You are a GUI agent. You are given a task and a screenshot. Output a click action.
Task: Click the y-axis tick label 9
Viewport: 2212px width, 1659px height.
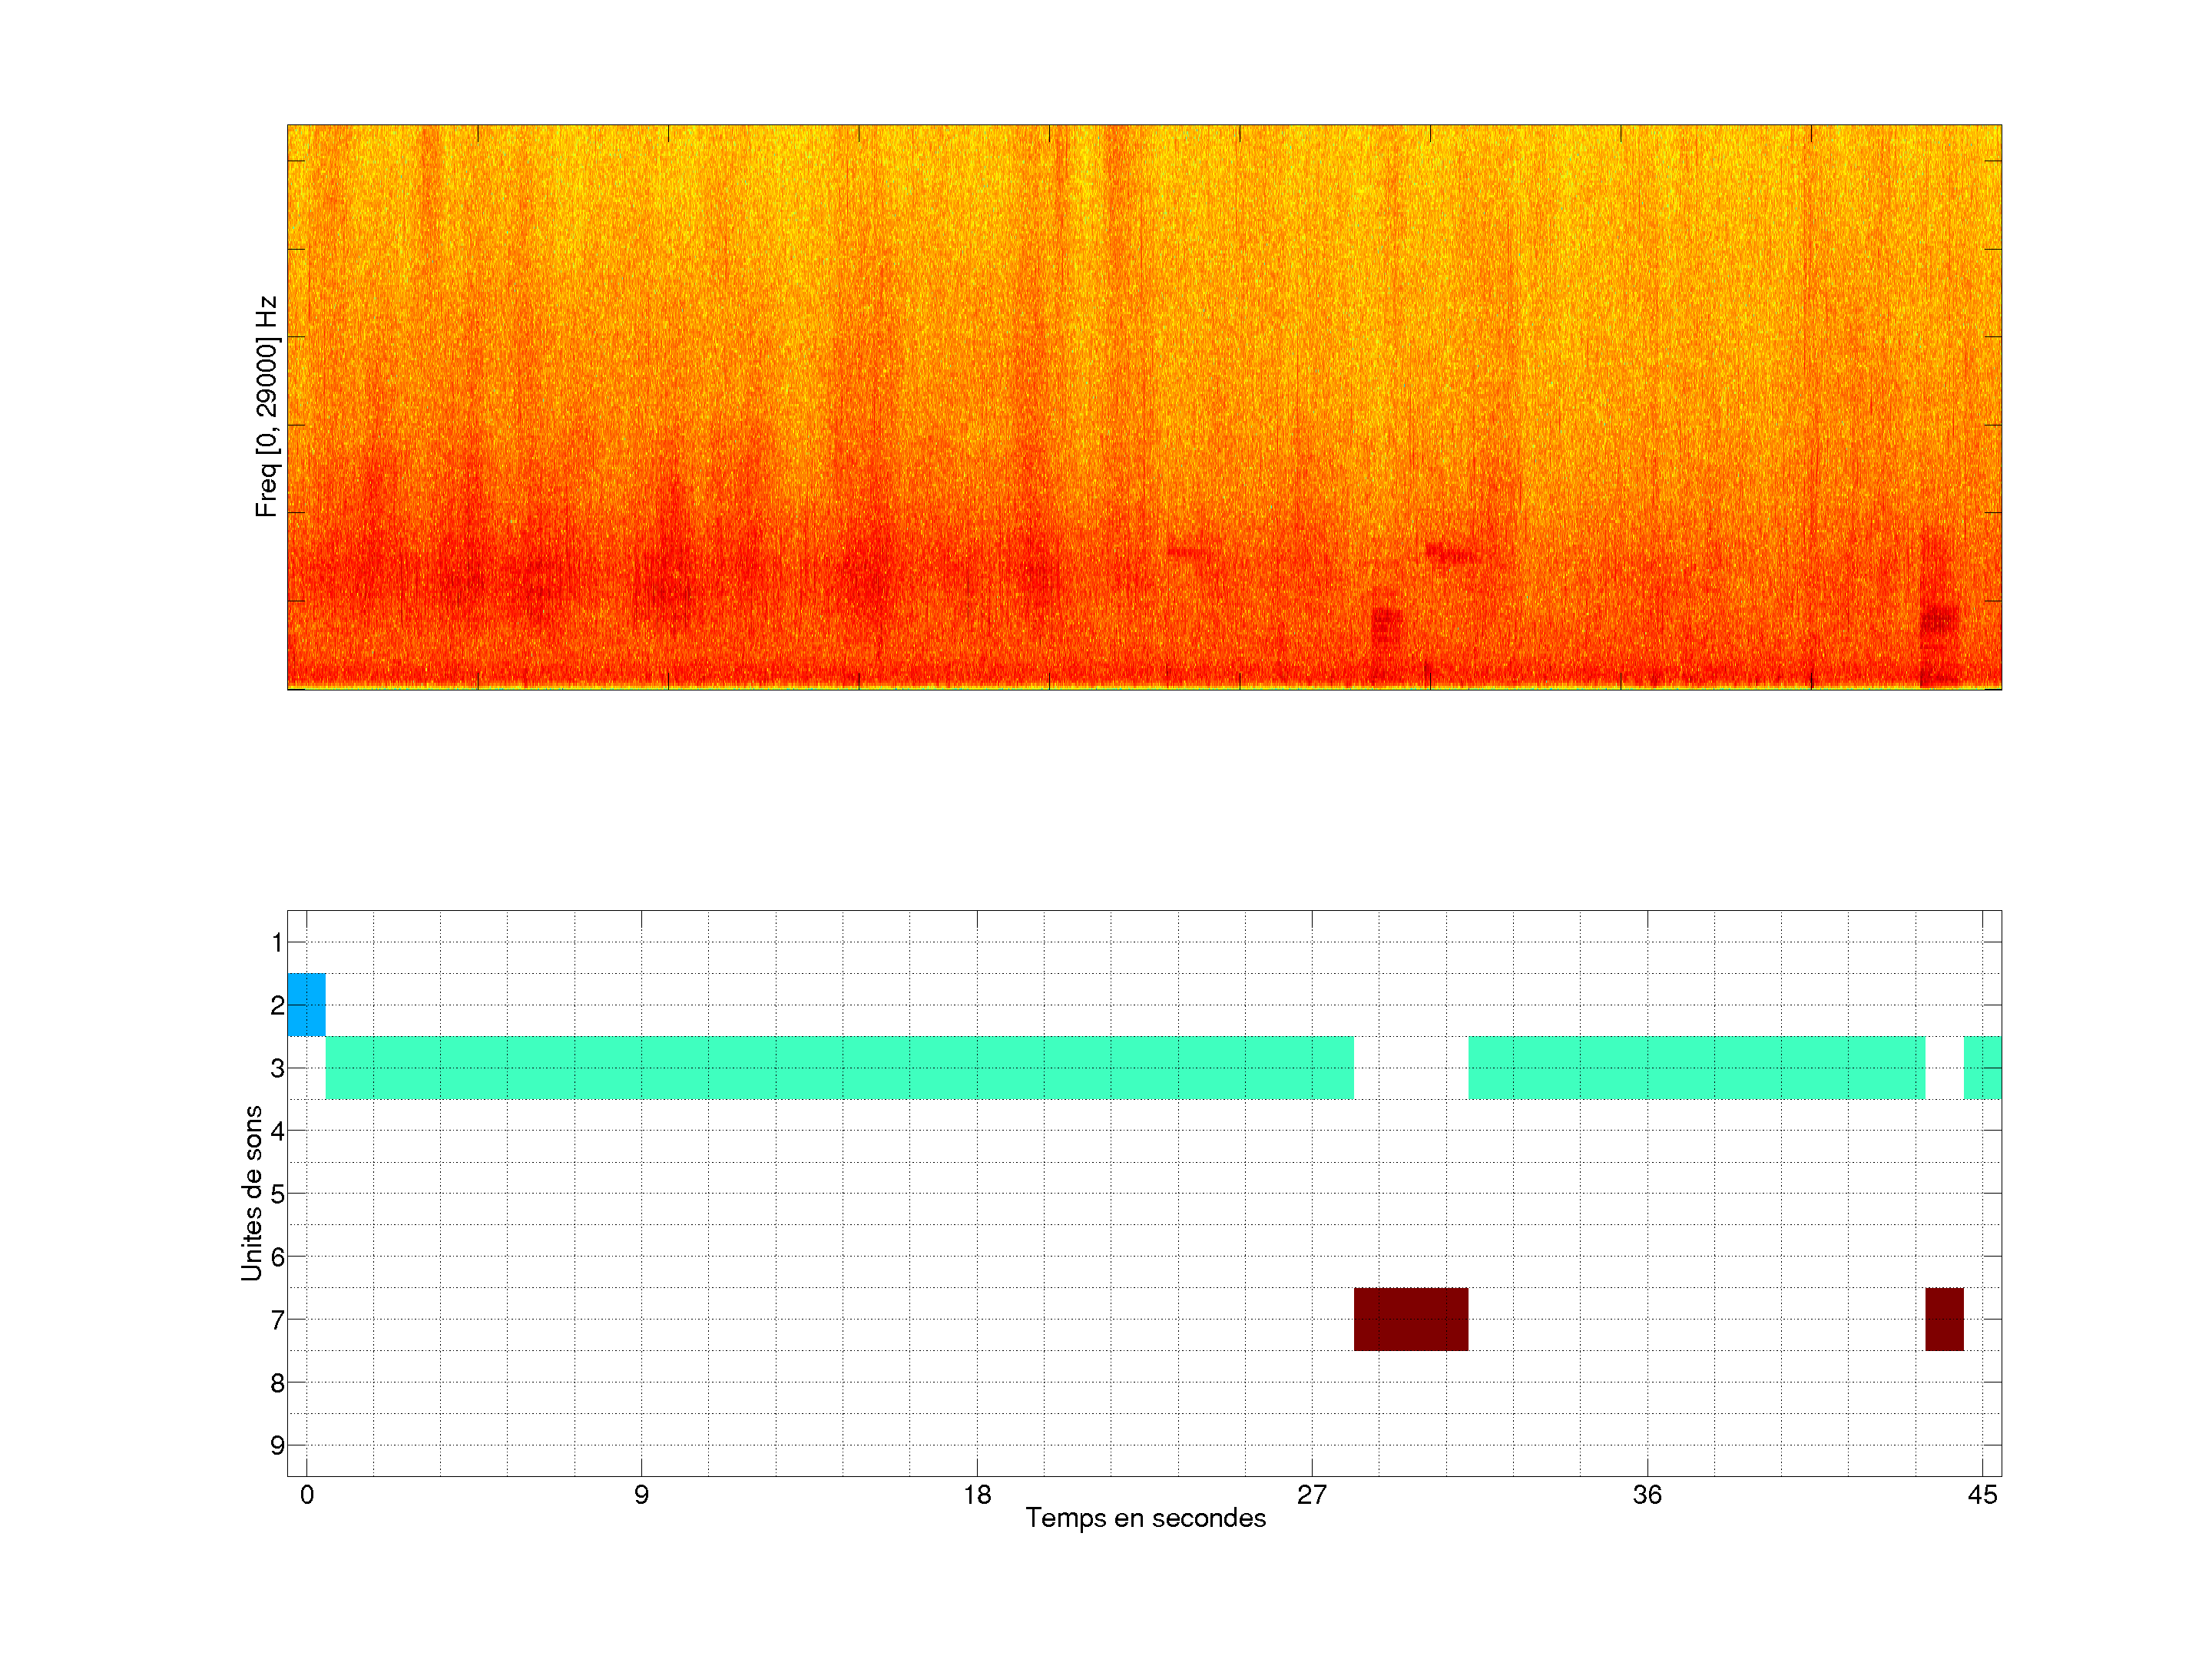[x=277, y=1445]
